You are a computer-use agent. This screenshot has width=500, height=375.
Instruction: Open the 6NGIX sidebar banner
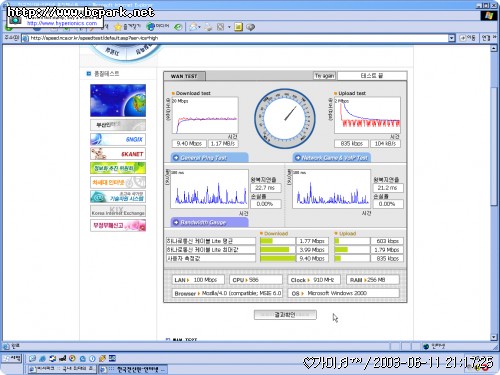tap(118, 139)
